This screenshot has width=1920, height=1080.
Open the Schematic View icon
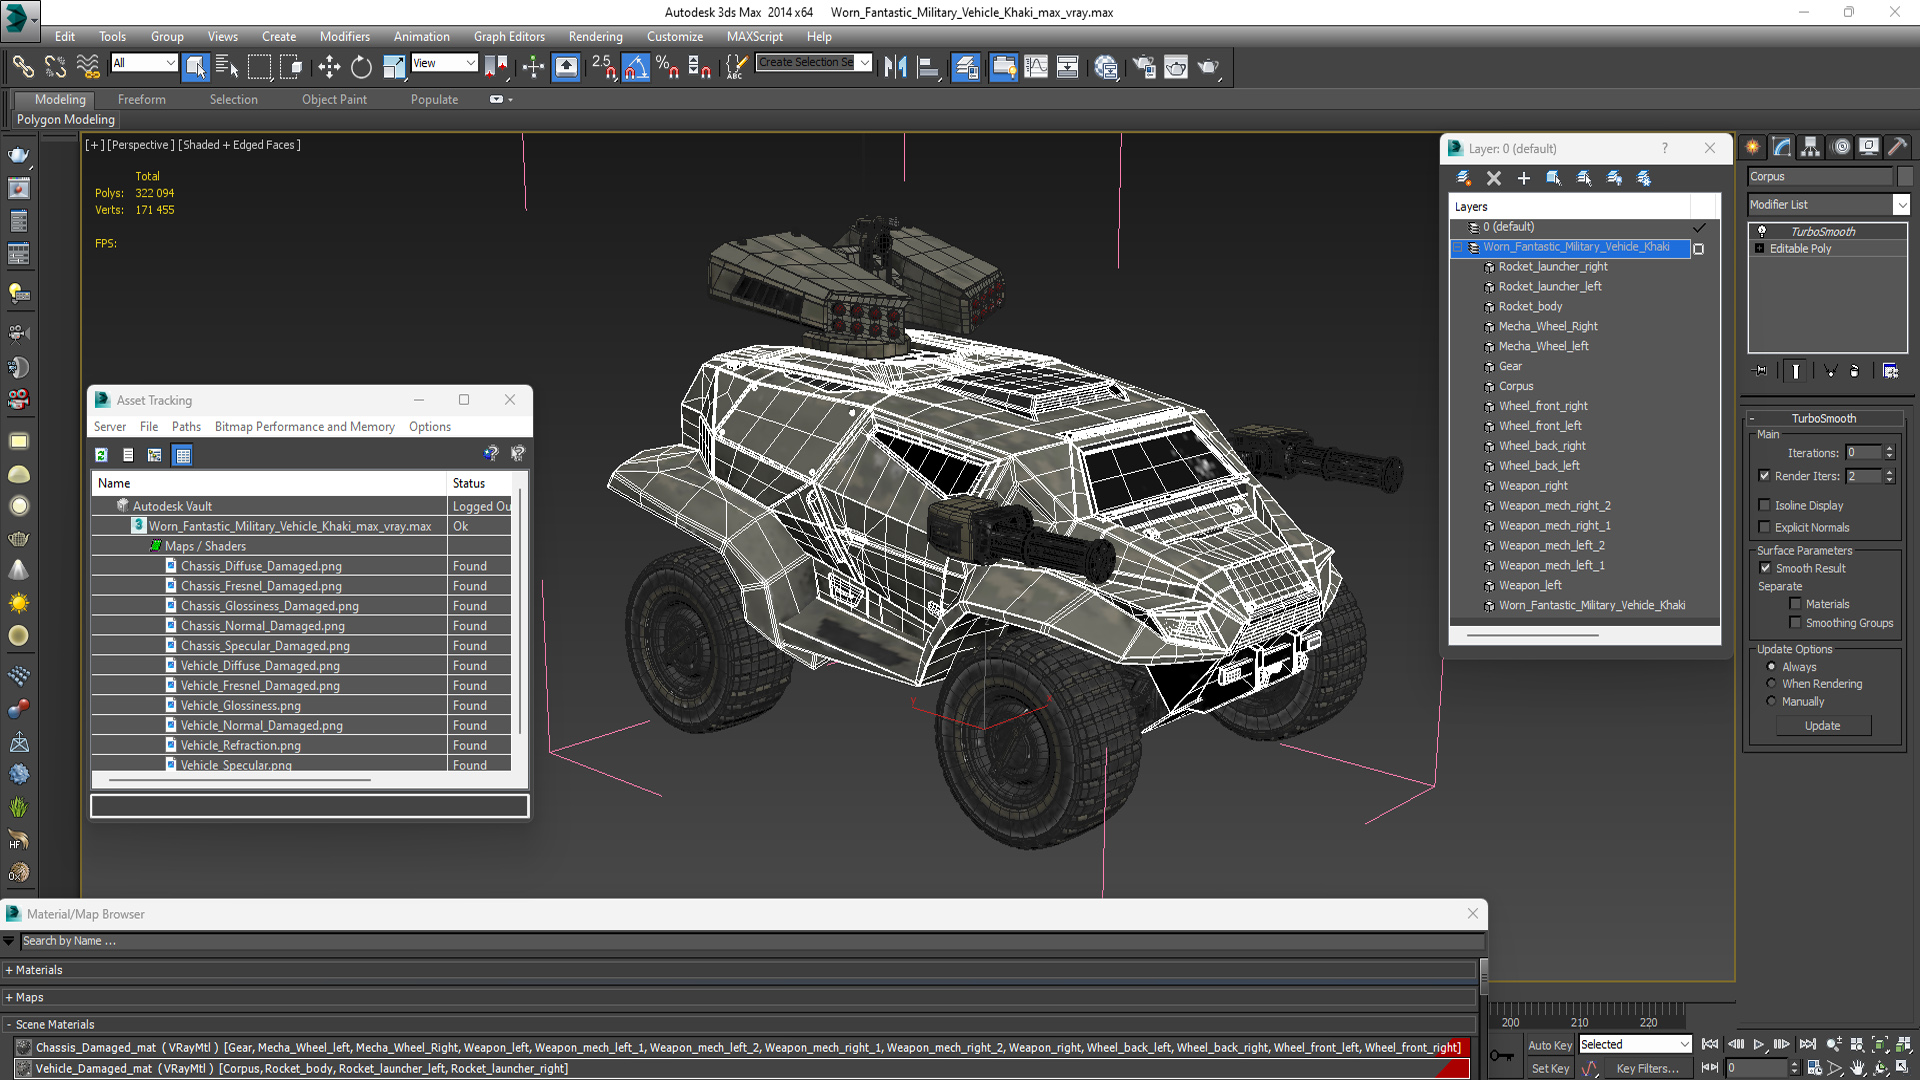click(1067, 67)
